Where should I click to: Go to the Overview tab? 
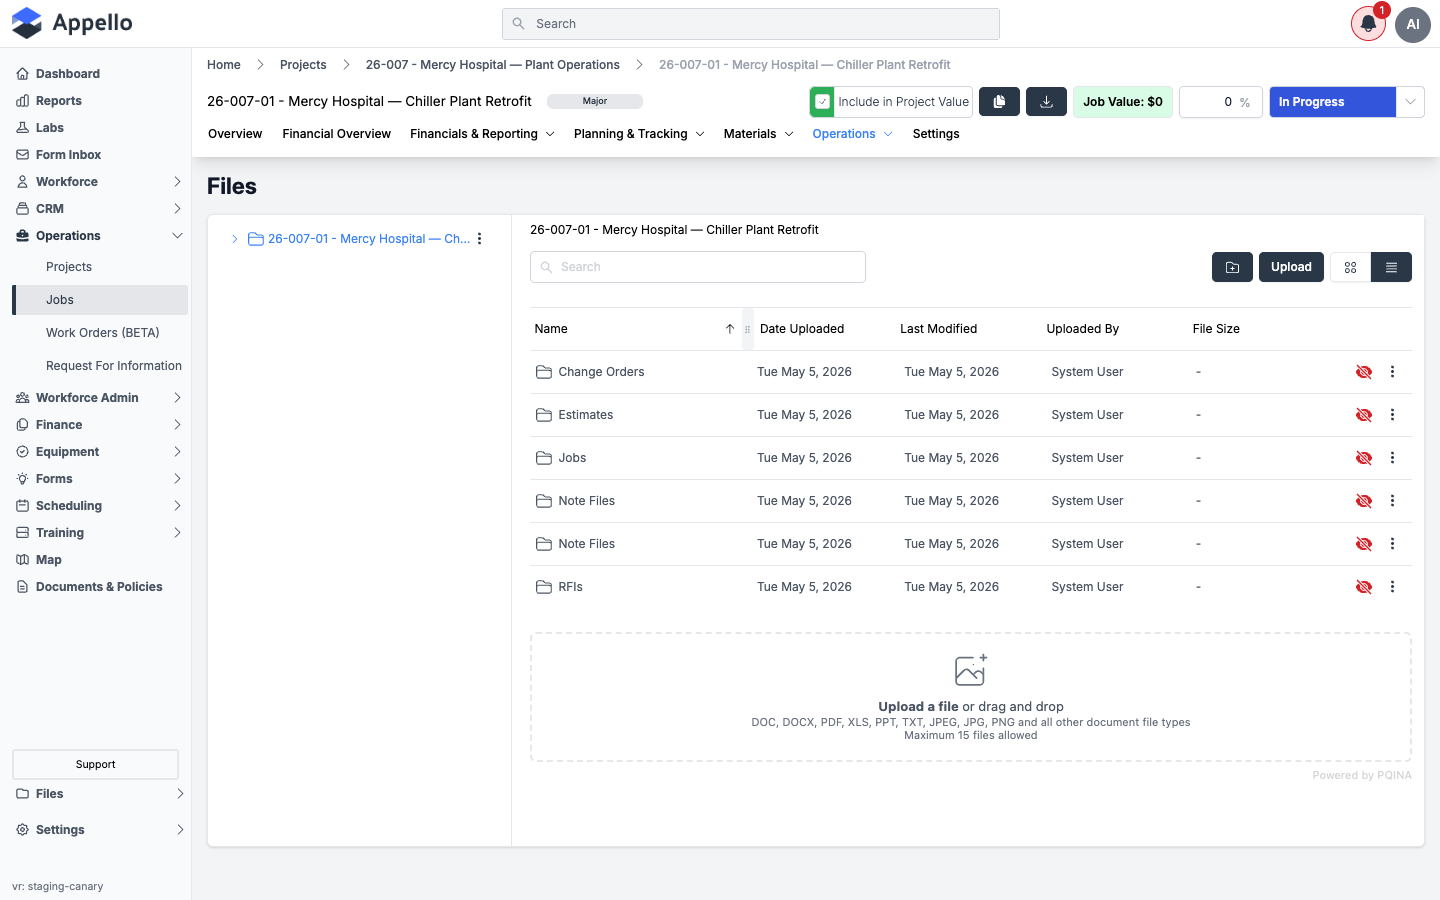(x=235, y=134)
